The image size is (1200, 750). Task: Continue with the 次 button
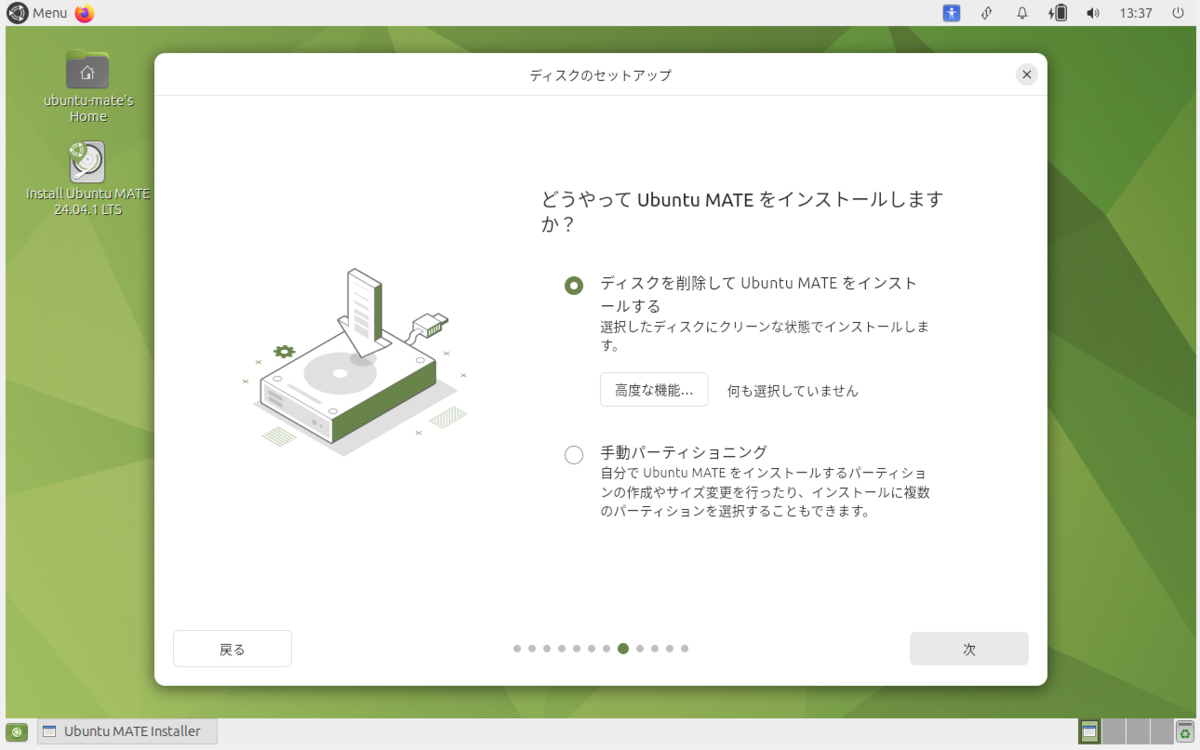pyautogui.click(x=969, y=649)
